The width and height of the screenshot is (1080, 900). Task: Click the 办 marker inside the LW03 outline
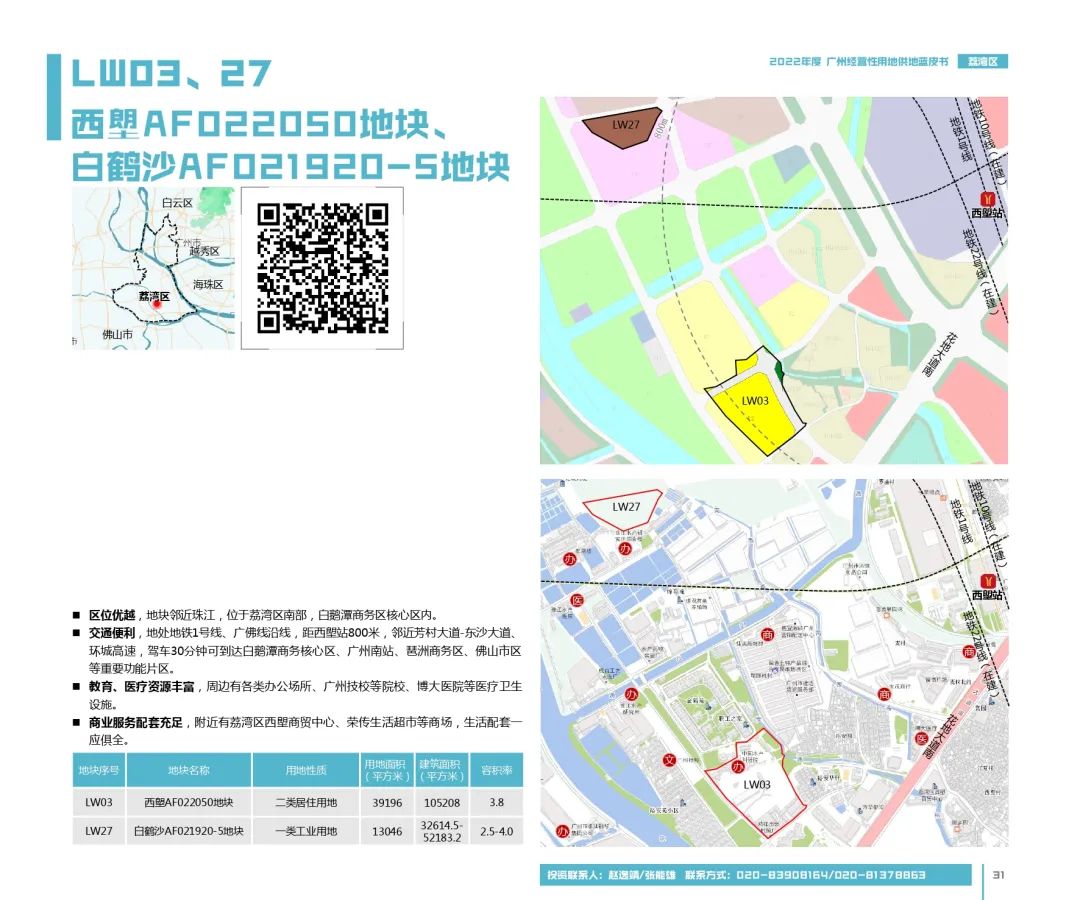coord(739,767)
